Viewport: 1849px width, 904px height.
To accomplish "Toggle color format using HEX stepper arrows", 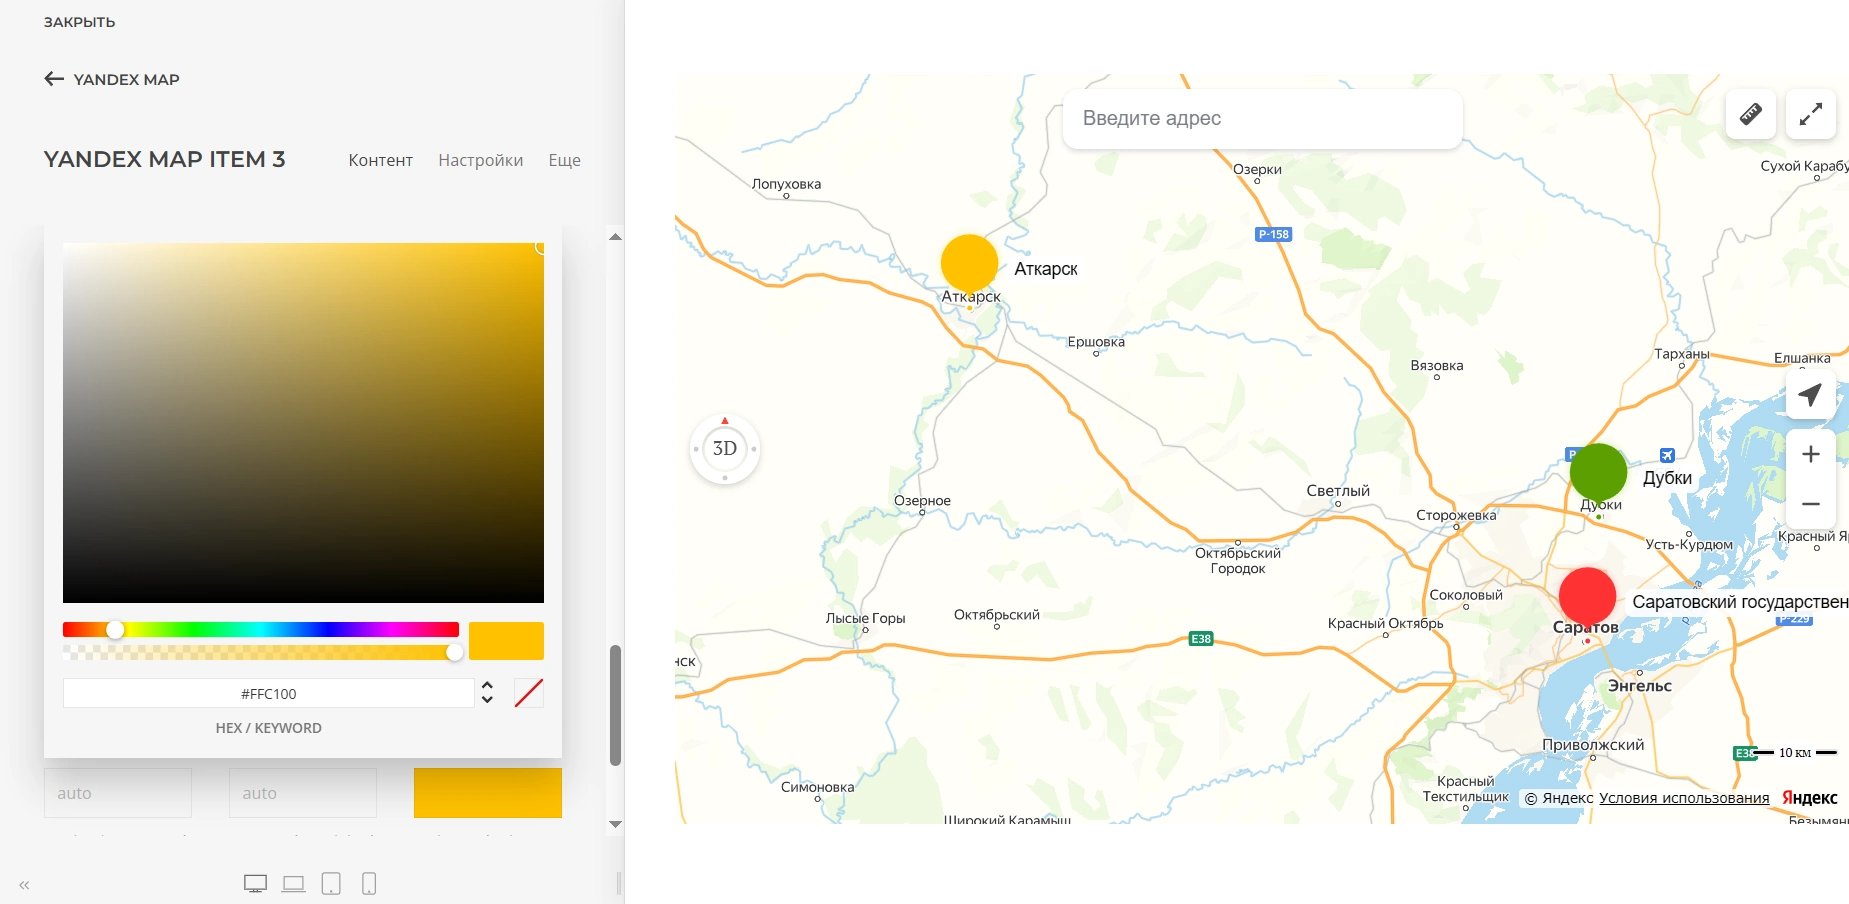I will coord(487,693).
